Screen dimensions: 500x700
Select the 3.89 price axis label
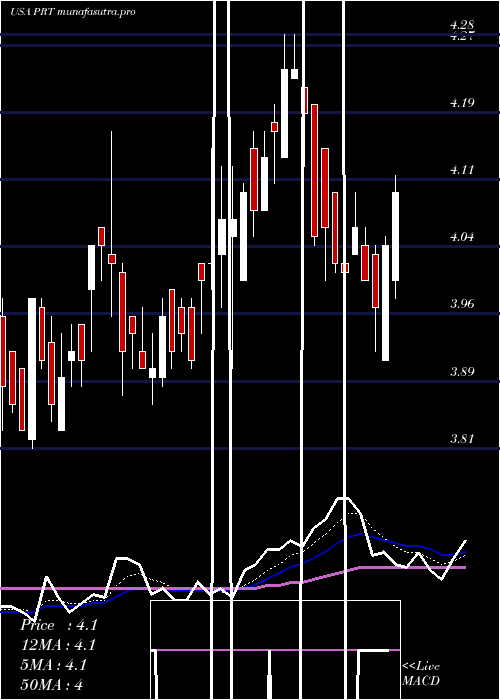(x=462, y=372)
